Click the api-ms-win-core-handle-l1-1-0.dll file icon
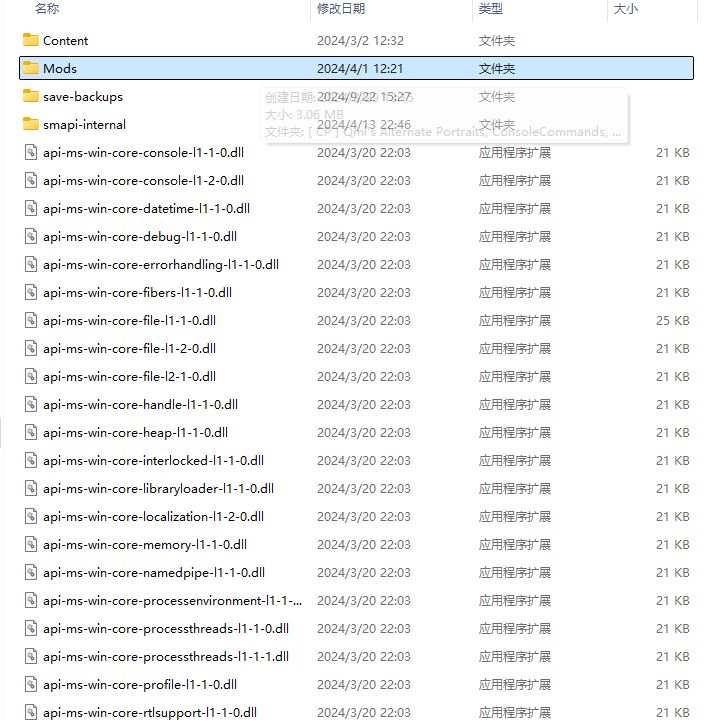This screenshot has height=724, width=713. [x=31, y=404]
